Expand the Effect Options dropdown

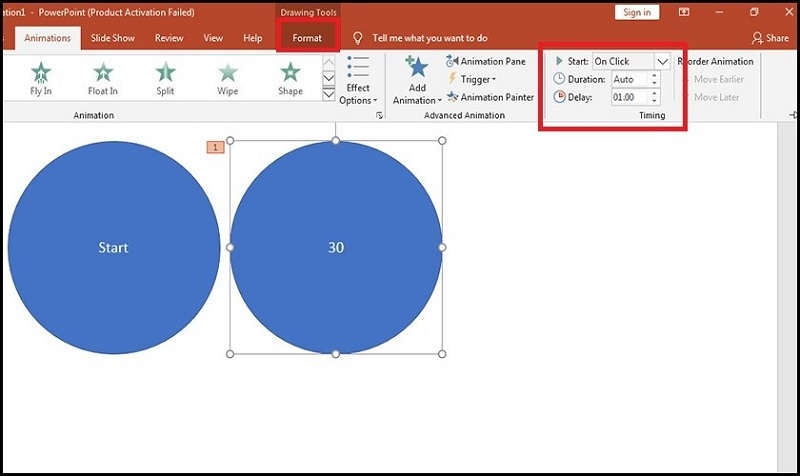(358, 80)
